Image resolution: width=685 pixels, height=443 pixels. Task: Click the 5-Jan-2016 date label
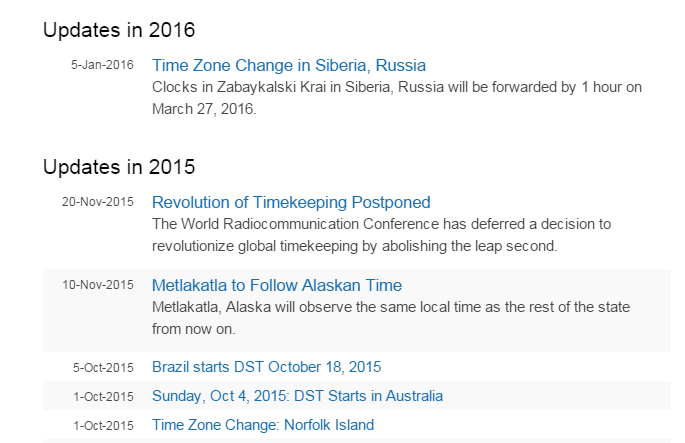pos(102,66)
